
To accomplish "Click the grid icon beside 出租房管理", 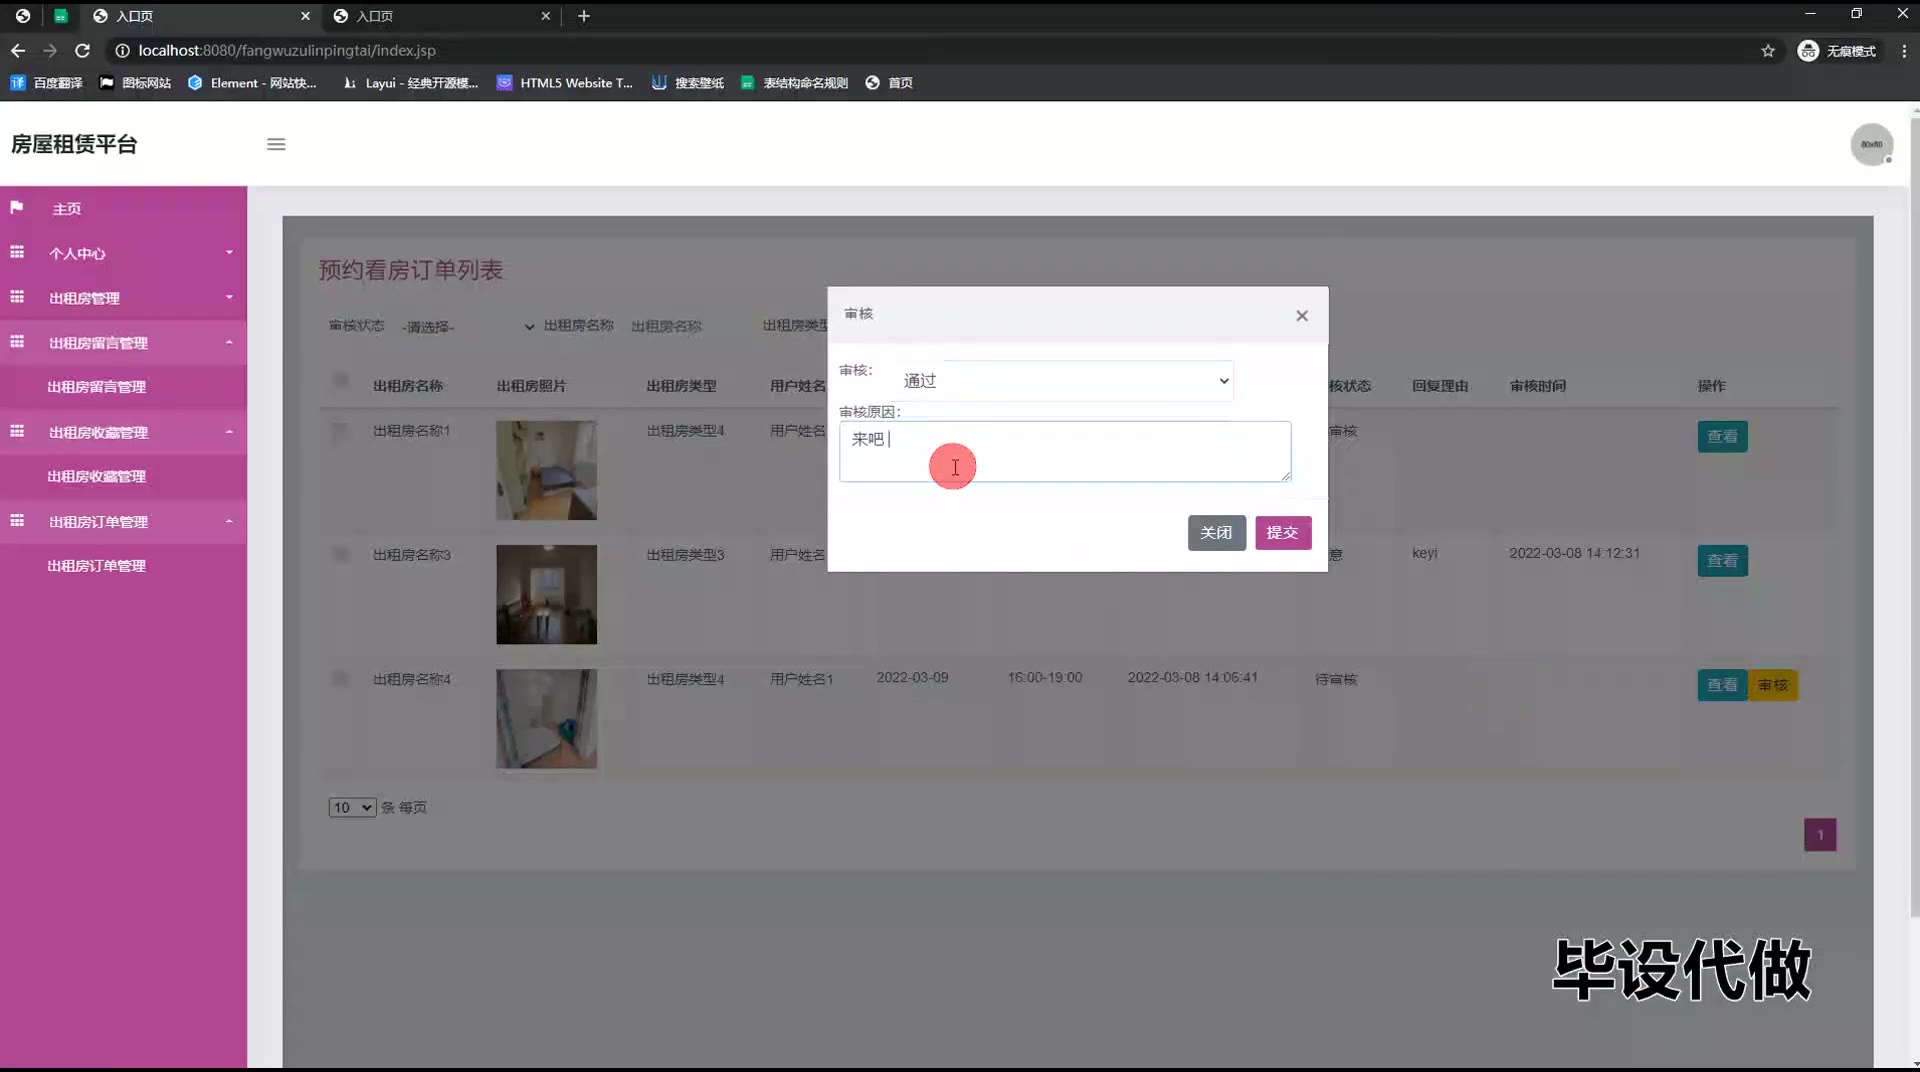I will 17,297.
